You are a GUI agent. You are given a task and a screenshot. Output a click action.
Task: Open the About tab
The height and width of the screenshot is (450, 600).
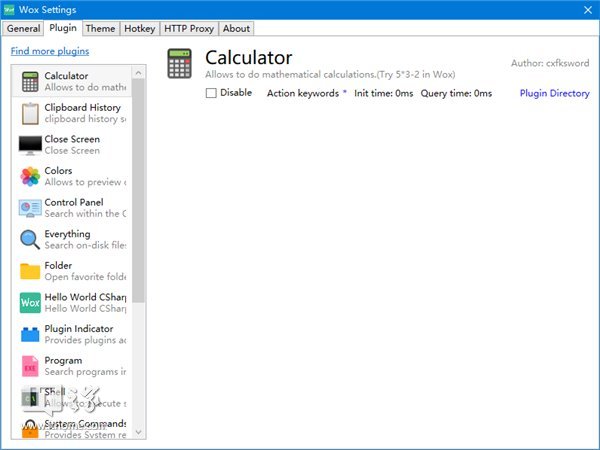[236, 28]
